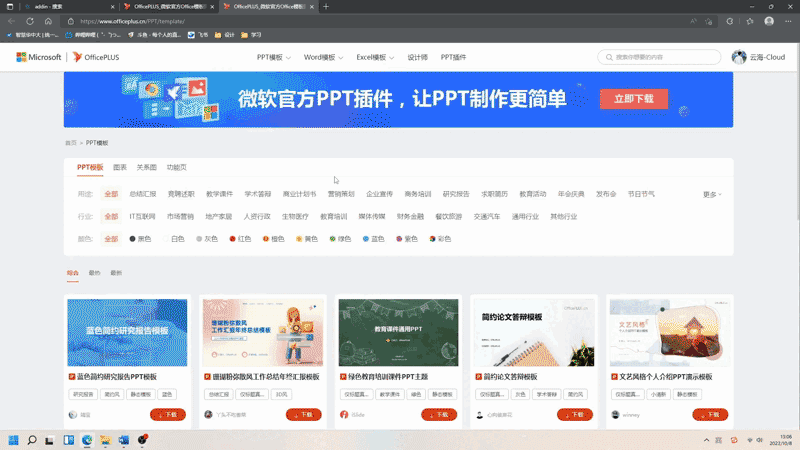Open File Explorer from taskbar
This screenshot has height=450, width=800.
coord(105,440)
